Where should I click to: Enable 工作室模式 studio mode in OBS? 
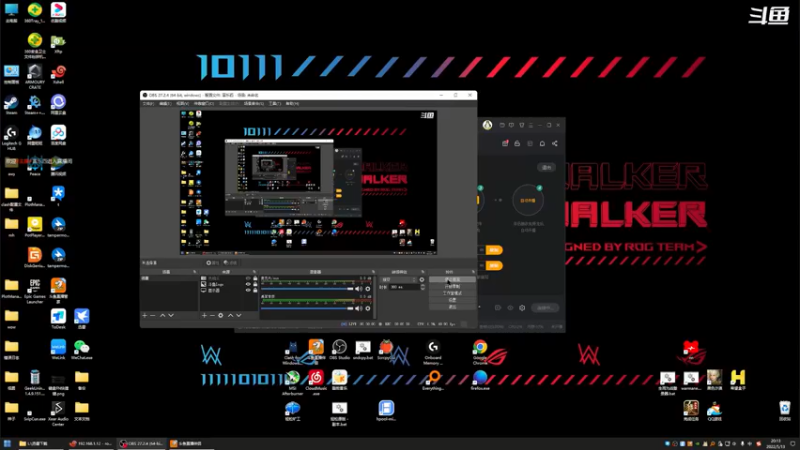click(452, 293)
